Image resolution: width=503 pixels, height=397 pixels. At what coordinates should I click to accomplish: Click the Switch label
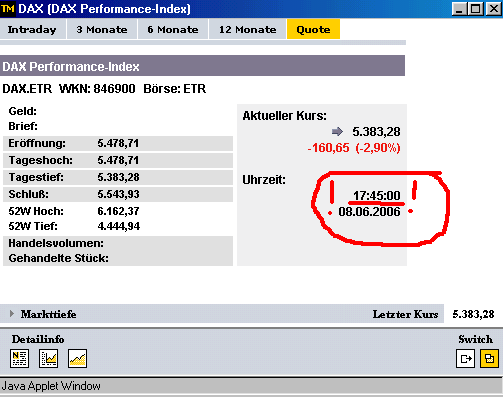pyautogui.click(x=475, y=339)
